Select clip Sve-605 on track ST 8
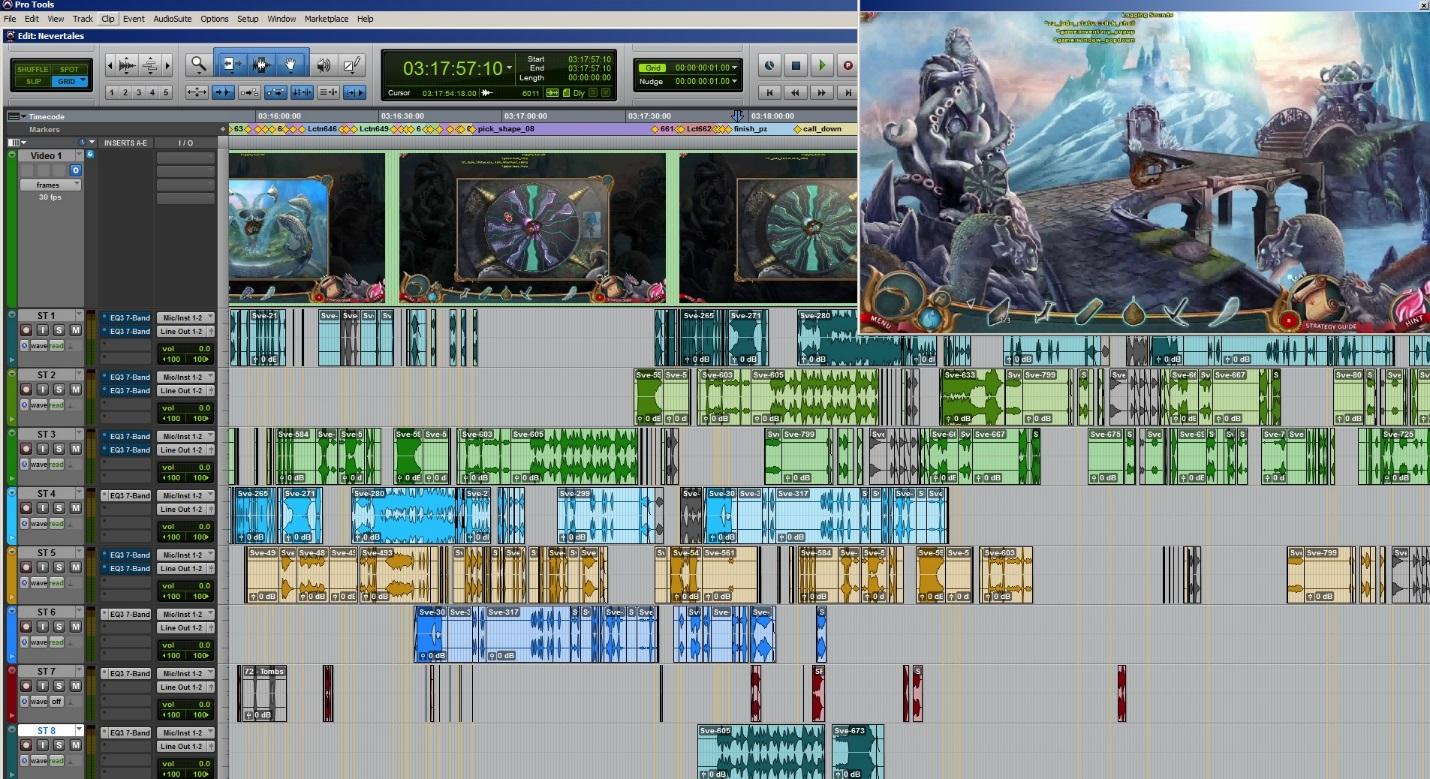Viewport: 1430px width, 779px height. point(760,752)
